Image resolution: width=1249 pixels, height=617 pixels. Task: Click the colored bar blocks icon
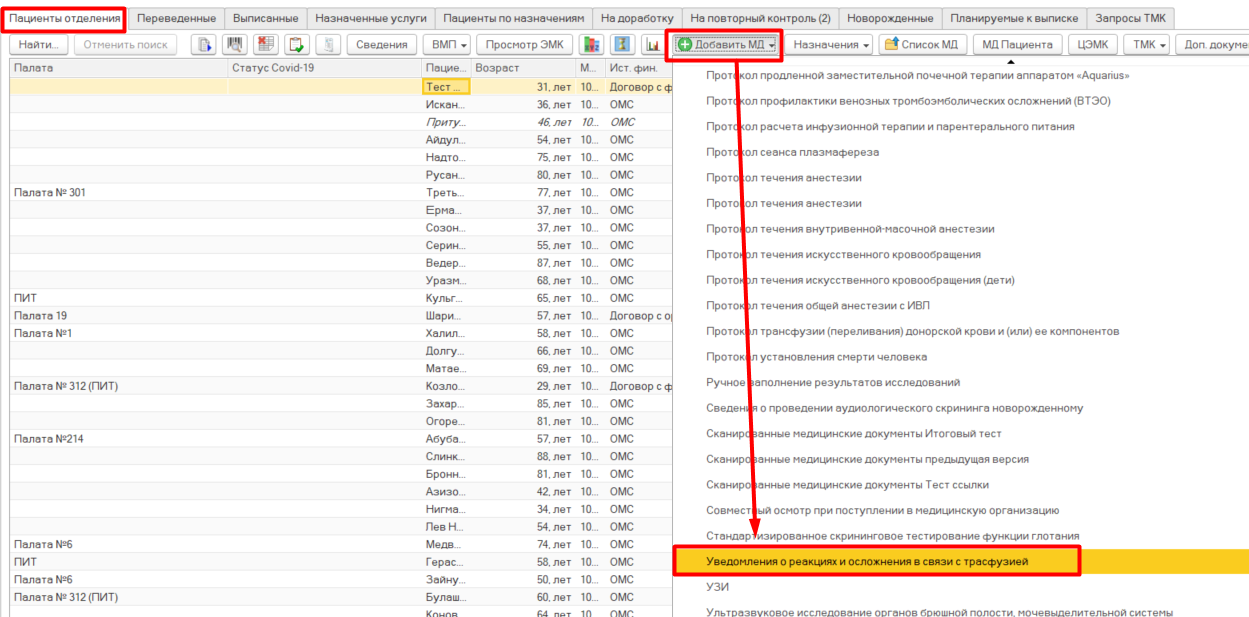[592, 45]
